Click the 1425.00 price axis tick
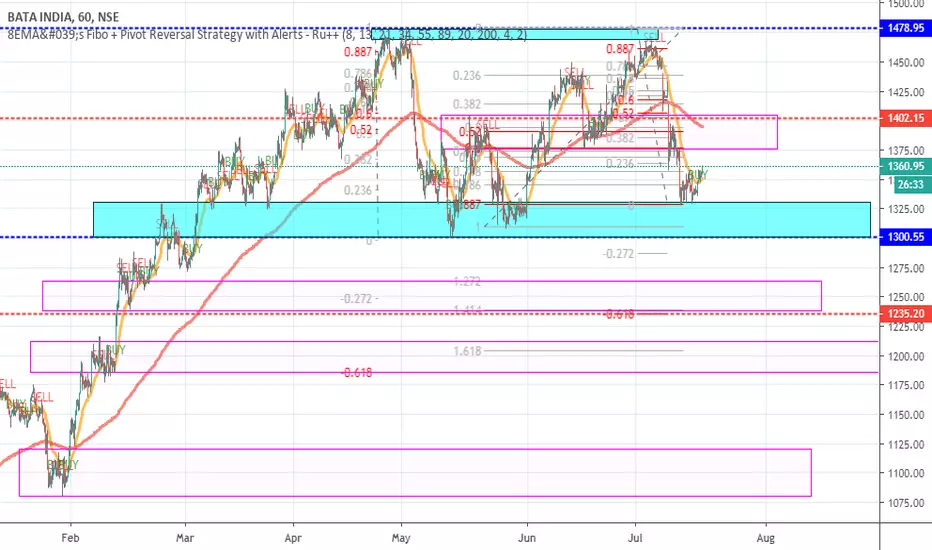Screen dimensions: 932x550 (x=906, y=92)
